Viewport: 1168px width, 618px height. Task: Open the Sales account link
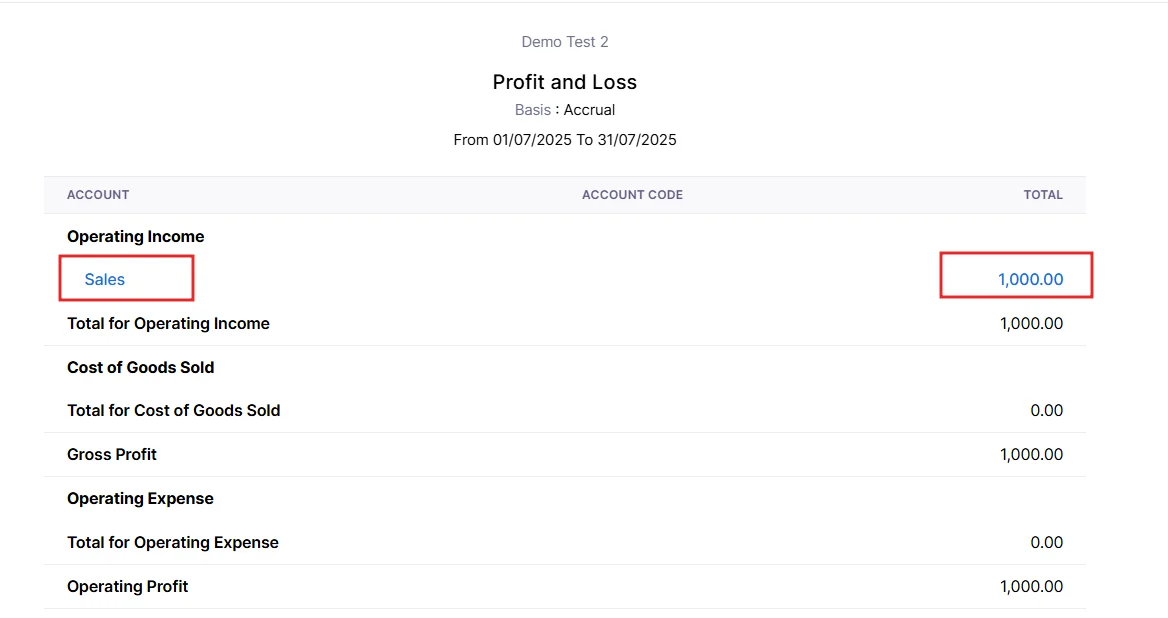pos(105,280)
